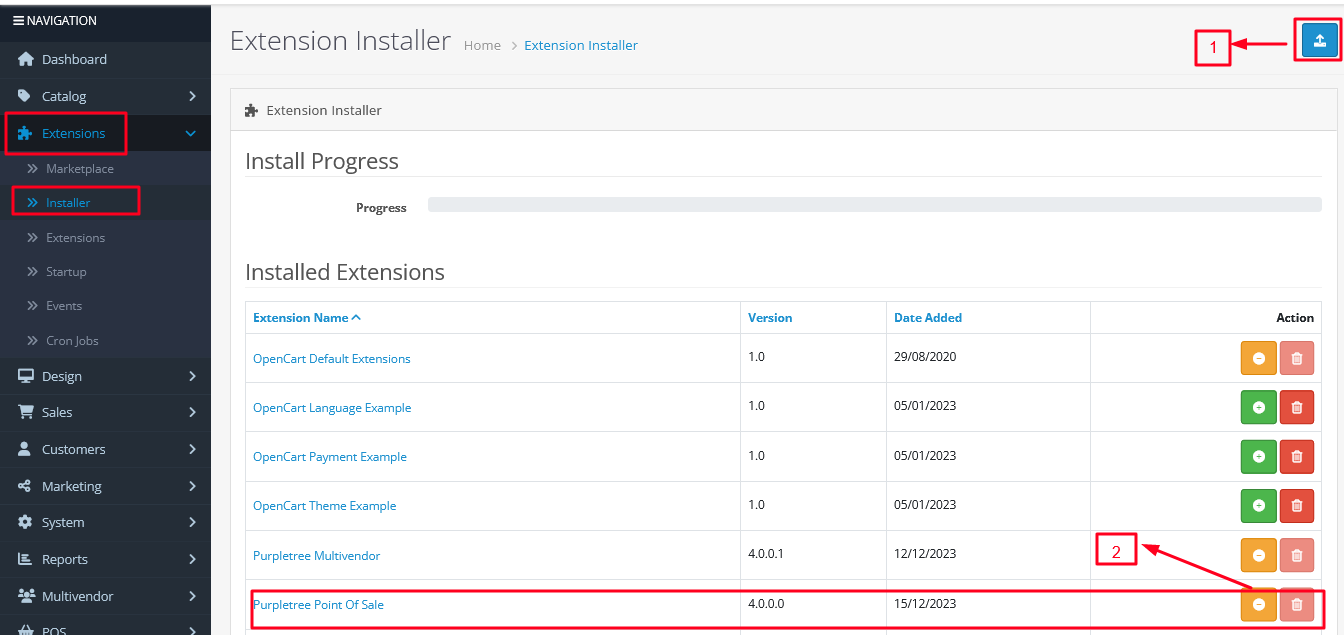Click the trash icon for OpenCart Default Extensions

(1297, 358)
